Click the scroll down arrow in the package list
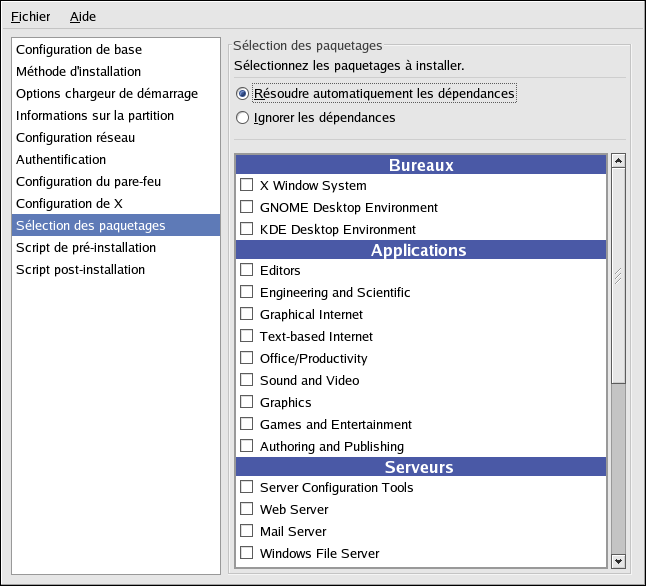 pos(618,561)
